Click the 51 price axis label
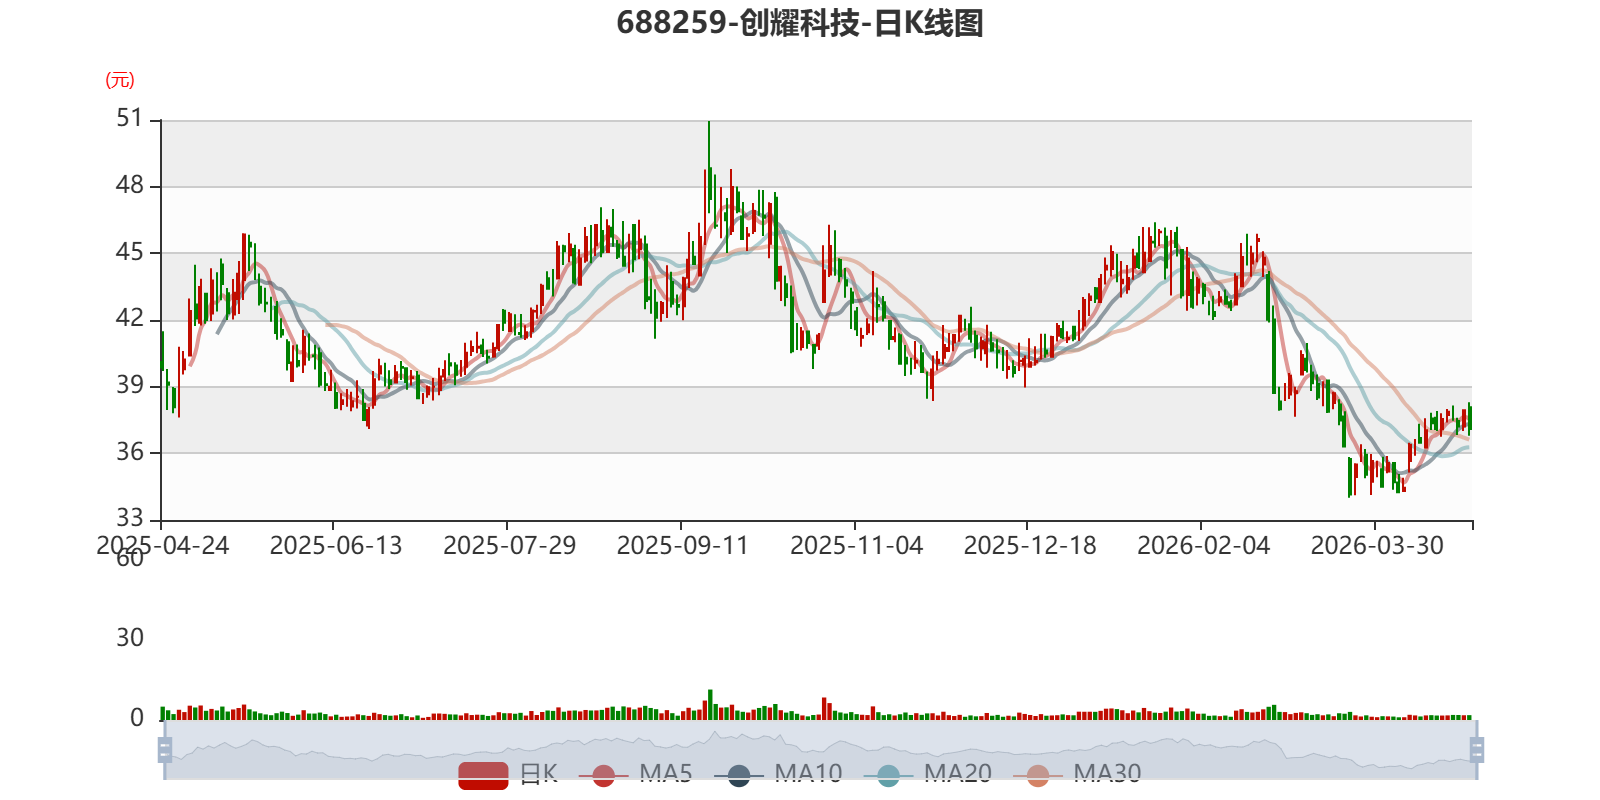 [x=130, y=118]
